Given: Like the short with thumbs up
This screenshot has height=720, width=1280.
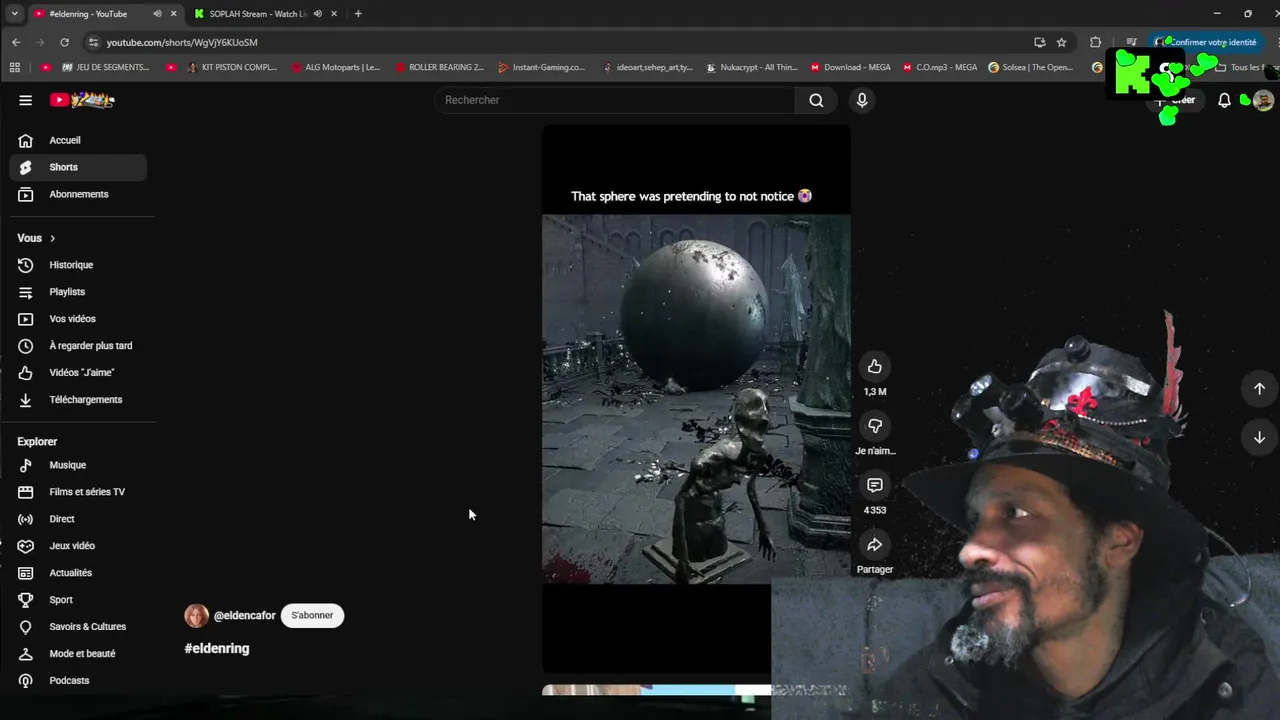Looking at the screenshot, I should pos(875,366).
